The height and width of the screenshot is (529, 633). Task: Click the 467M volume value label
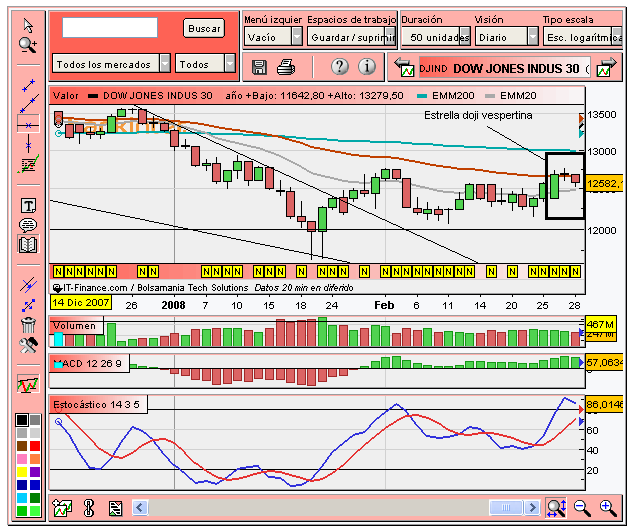tap(601, 324)
